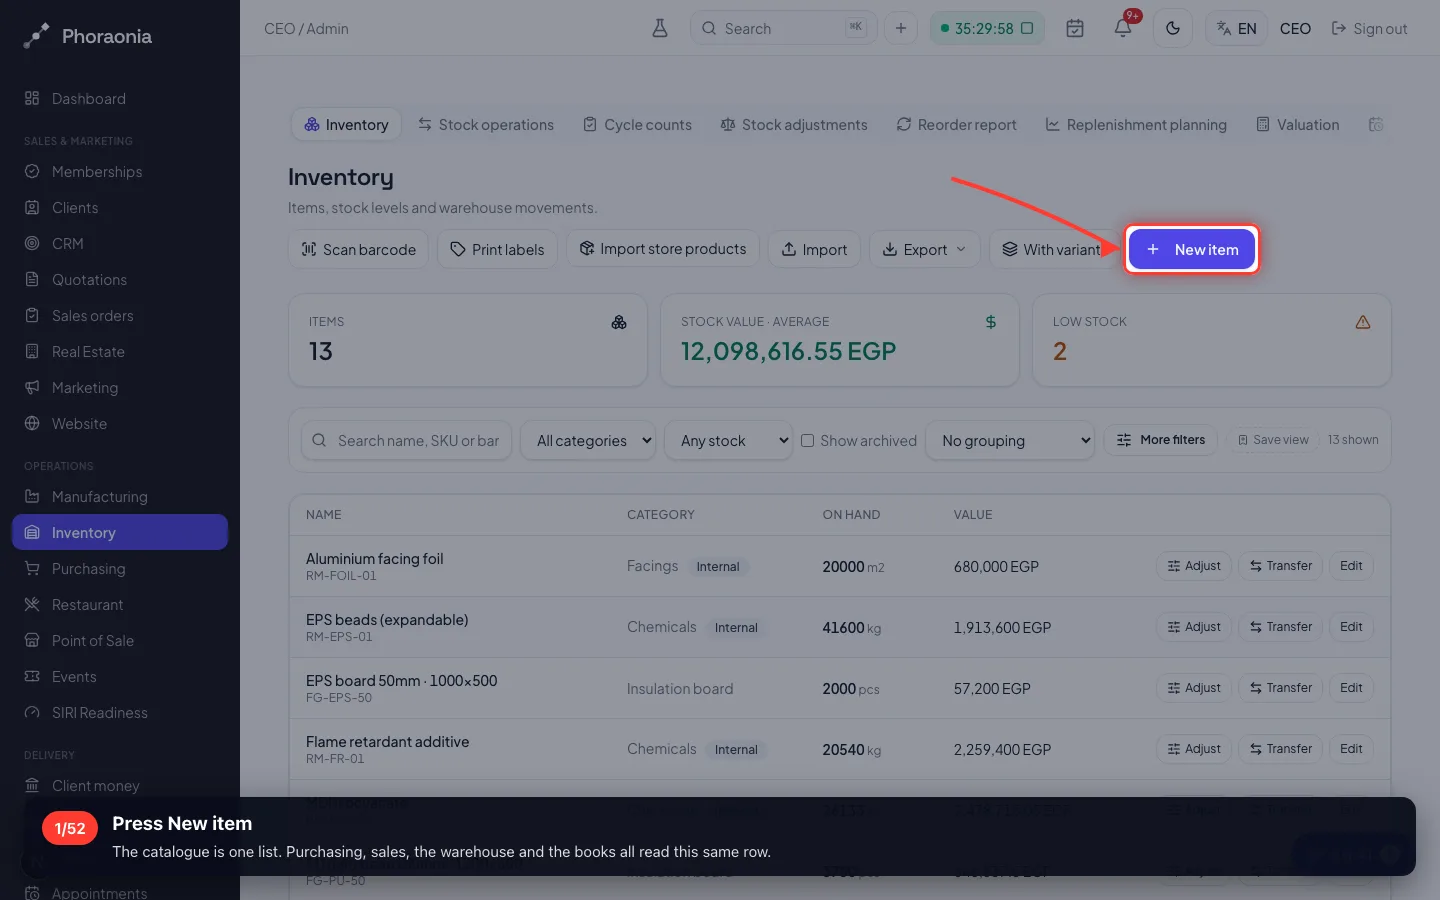Image resolution: width=1440 pixels, height=900 pixels.
Task: Click the CEO profile label
Action: coord(1295,28)
